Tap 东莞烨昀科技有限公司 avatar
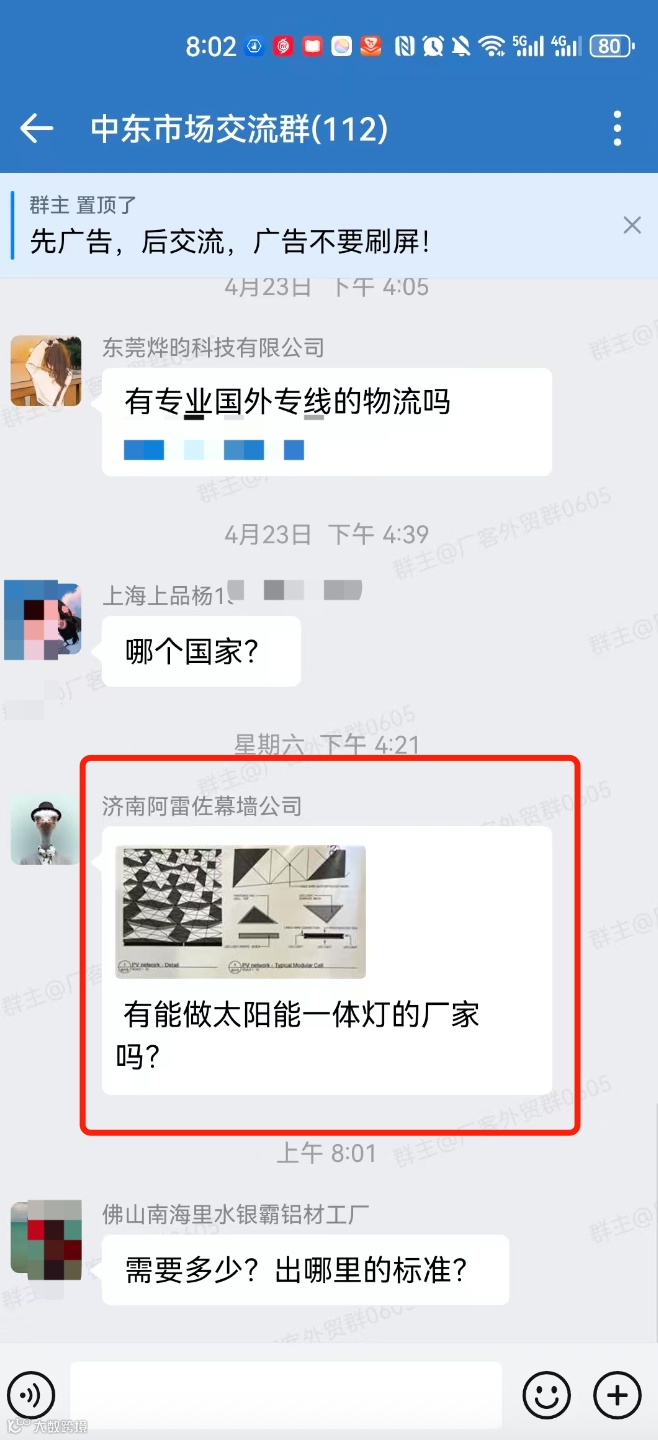658x1440 pixels. point(46,371)
